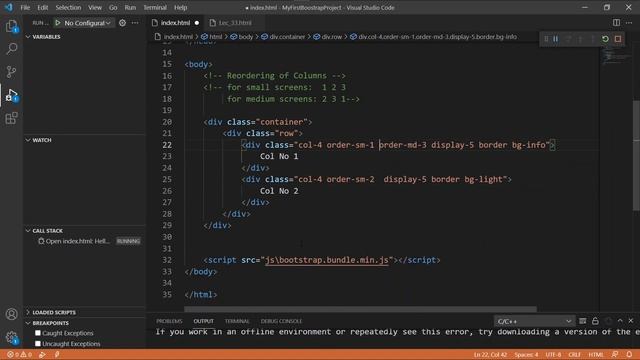Open the Selection menu
The height and width of the screenshot is (360, 640).
click(x=68, y=7)
